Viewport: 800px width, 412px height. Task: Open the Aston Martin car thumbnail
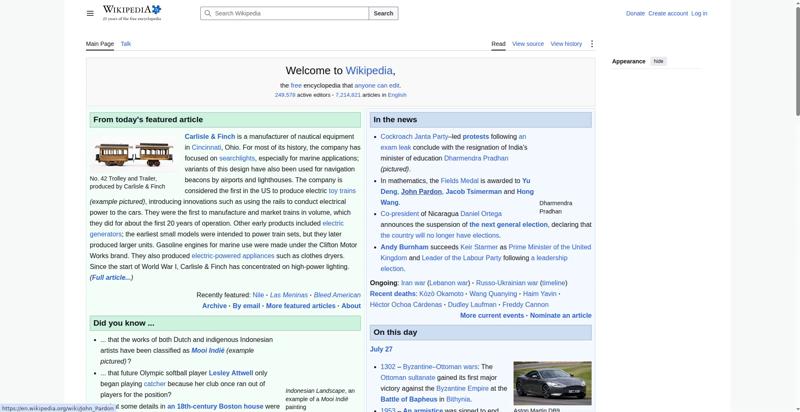tap(553, 383)
